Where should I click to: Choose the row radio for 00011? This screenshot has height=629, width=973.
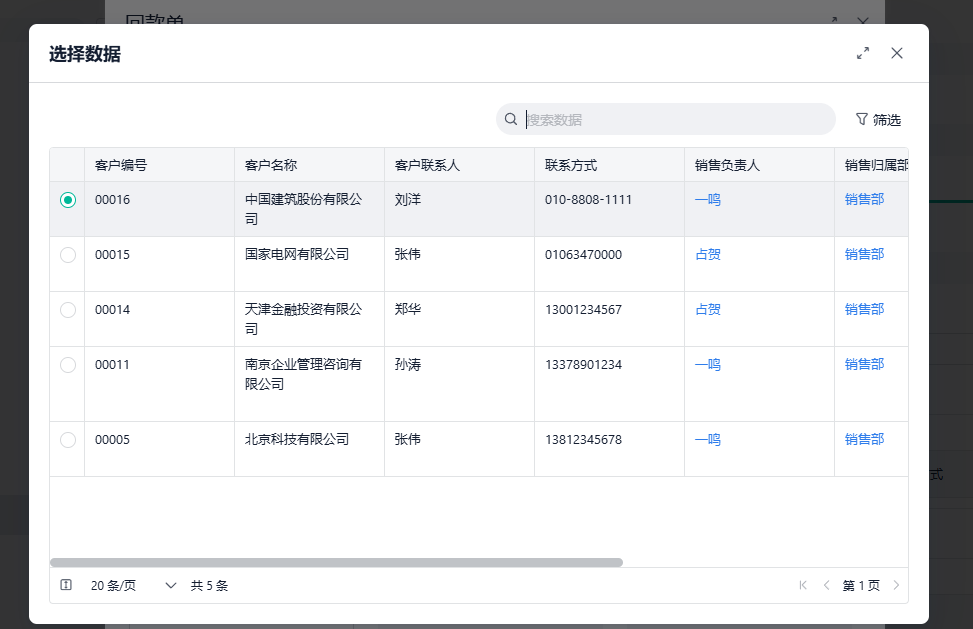coord(68,365)
